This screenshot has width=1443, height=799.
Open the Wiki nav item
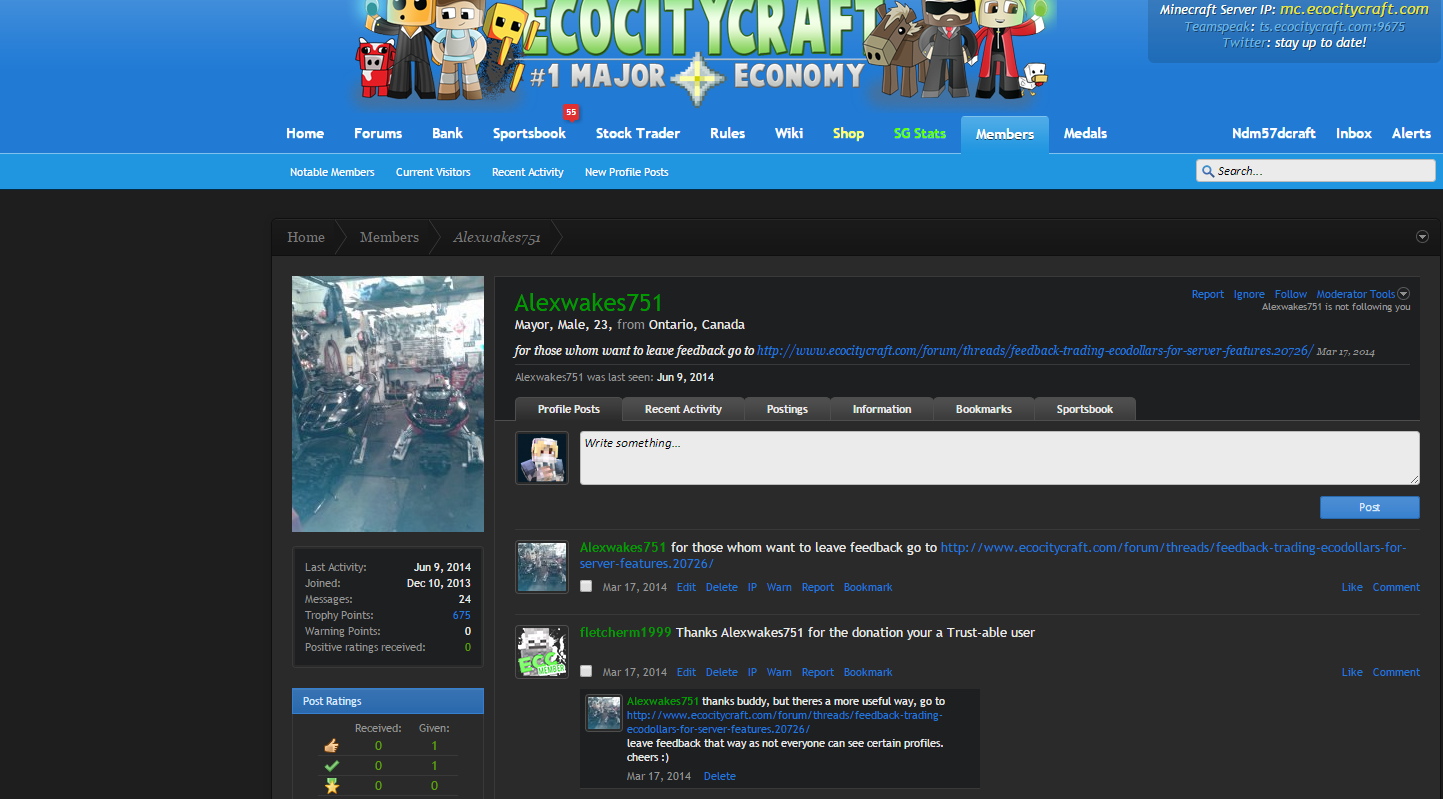[x=789, y=133]
